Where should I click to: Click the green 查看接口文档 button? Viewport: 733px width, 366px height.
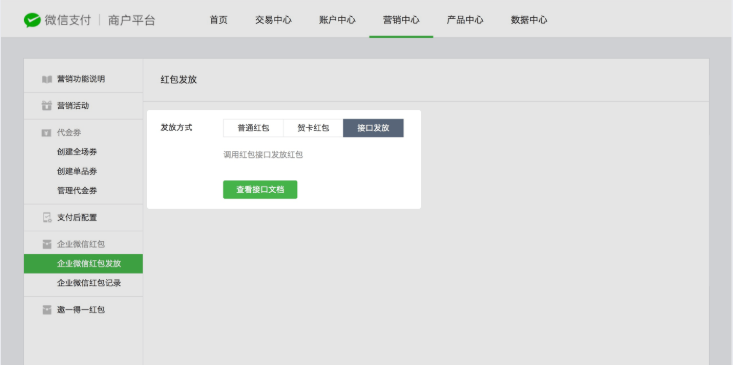coord(260,190)
